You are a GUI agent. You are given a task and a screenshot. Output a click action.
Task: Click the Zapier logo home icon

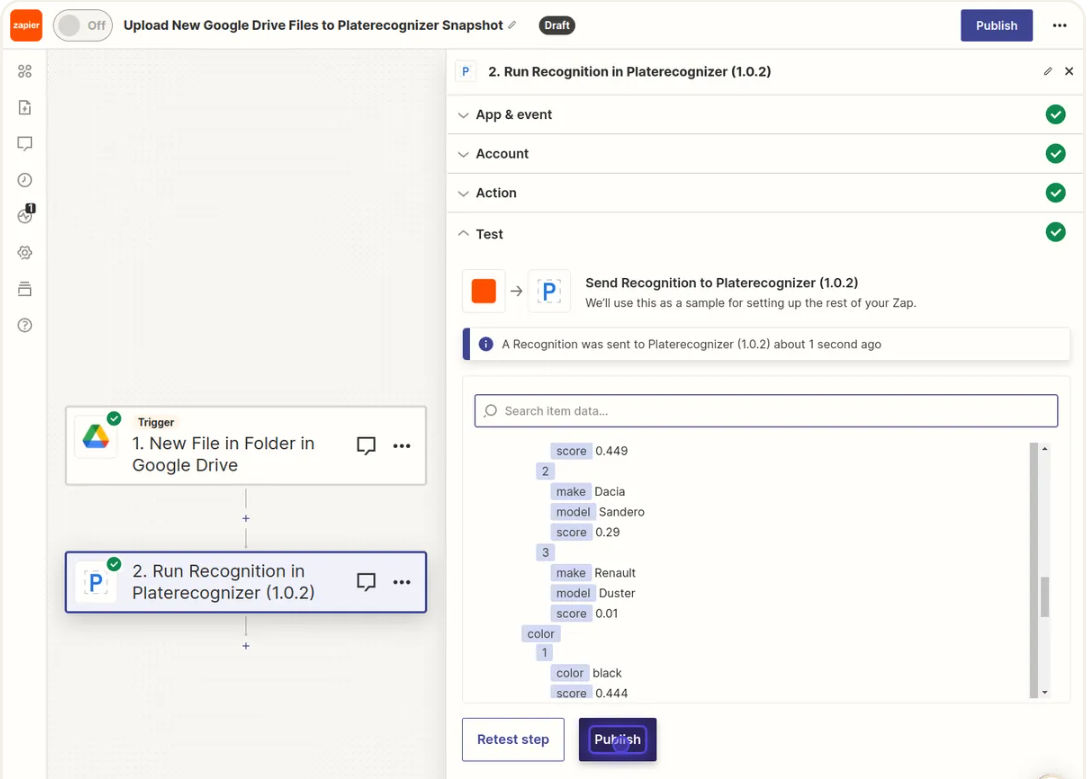coord(26,26)
